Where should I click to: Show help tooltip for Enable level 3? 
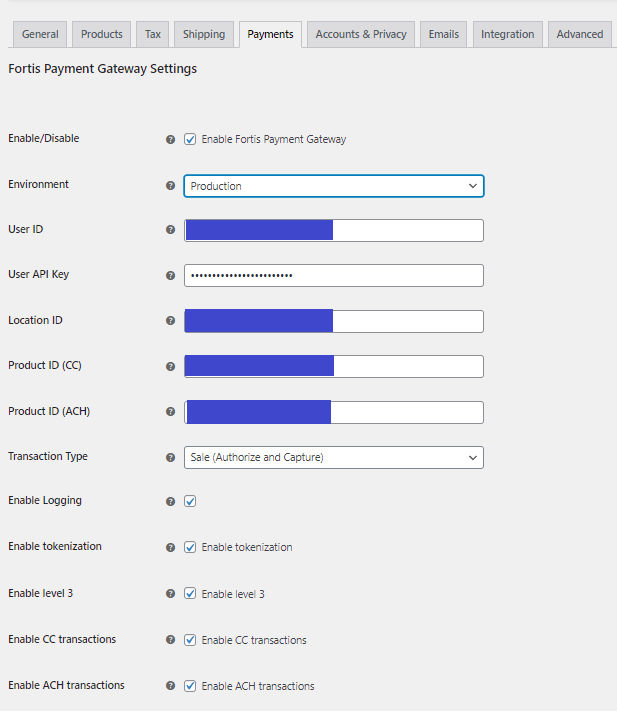(x=170, y=593)
